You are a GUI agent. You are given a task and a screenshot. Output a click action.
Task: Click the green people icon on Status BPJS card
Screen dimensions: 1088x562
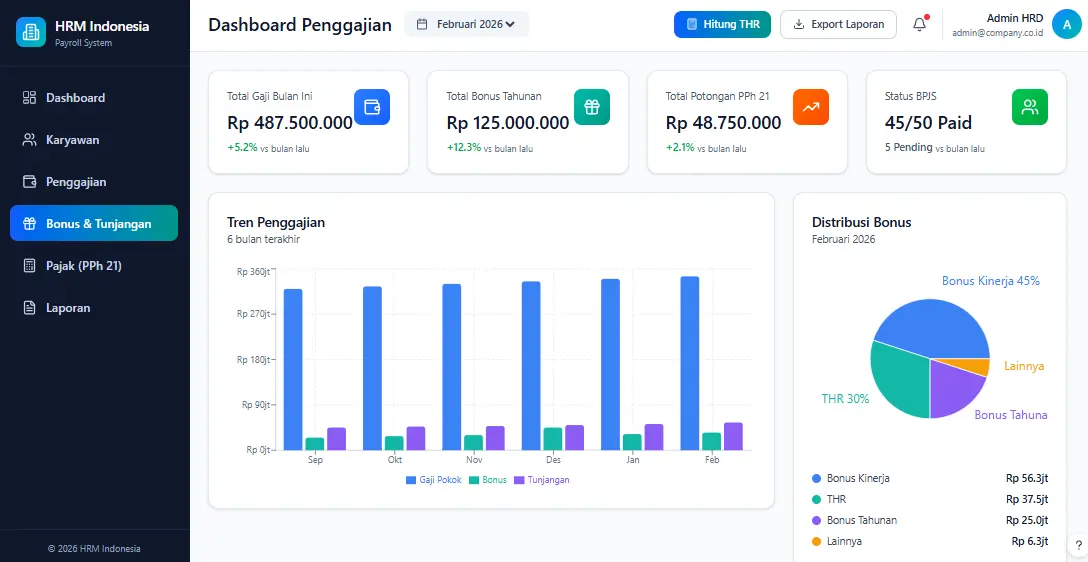tap(1030, 107)
